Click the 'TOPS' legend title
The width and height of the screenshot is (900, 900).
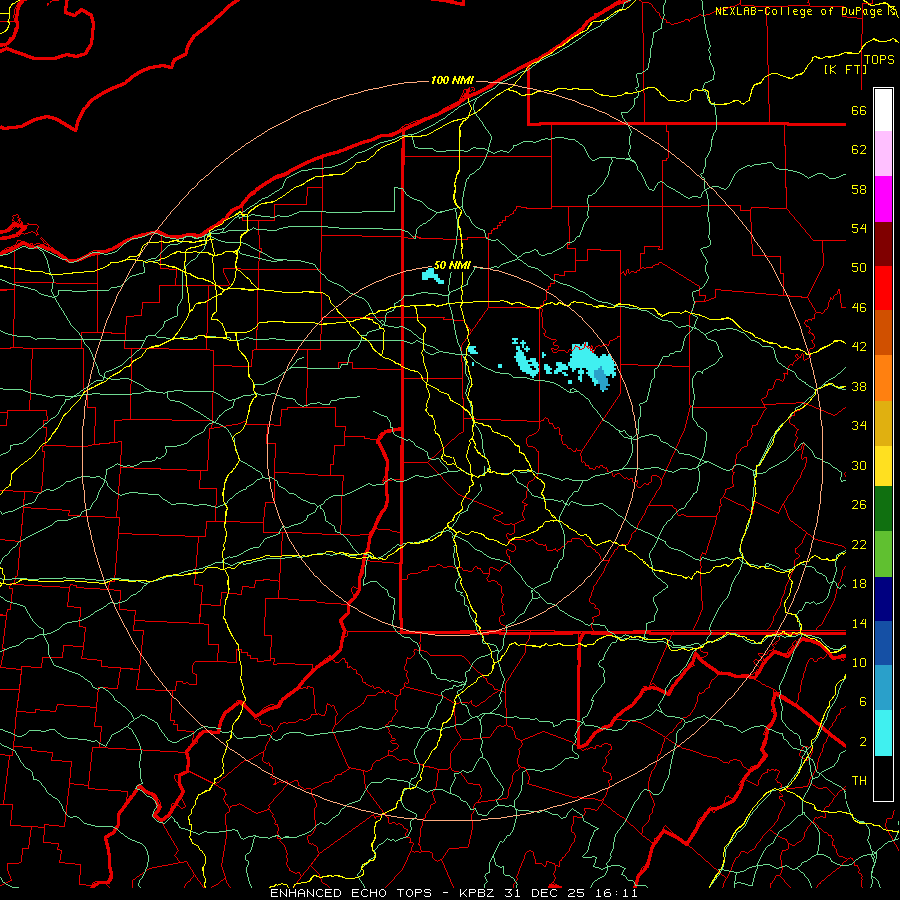879,60
